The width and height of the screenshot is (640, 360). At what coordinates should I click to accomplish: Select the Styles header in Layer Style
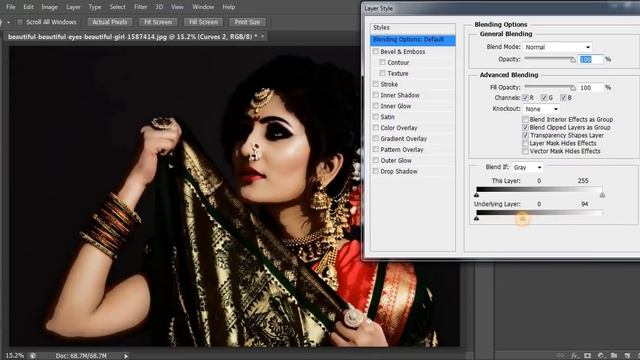(x=413, y=27)
